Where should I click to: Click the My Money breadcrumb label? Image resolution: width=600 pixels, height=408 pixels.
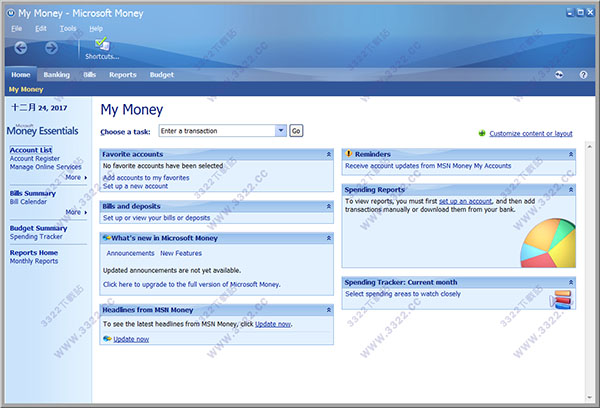26,89
